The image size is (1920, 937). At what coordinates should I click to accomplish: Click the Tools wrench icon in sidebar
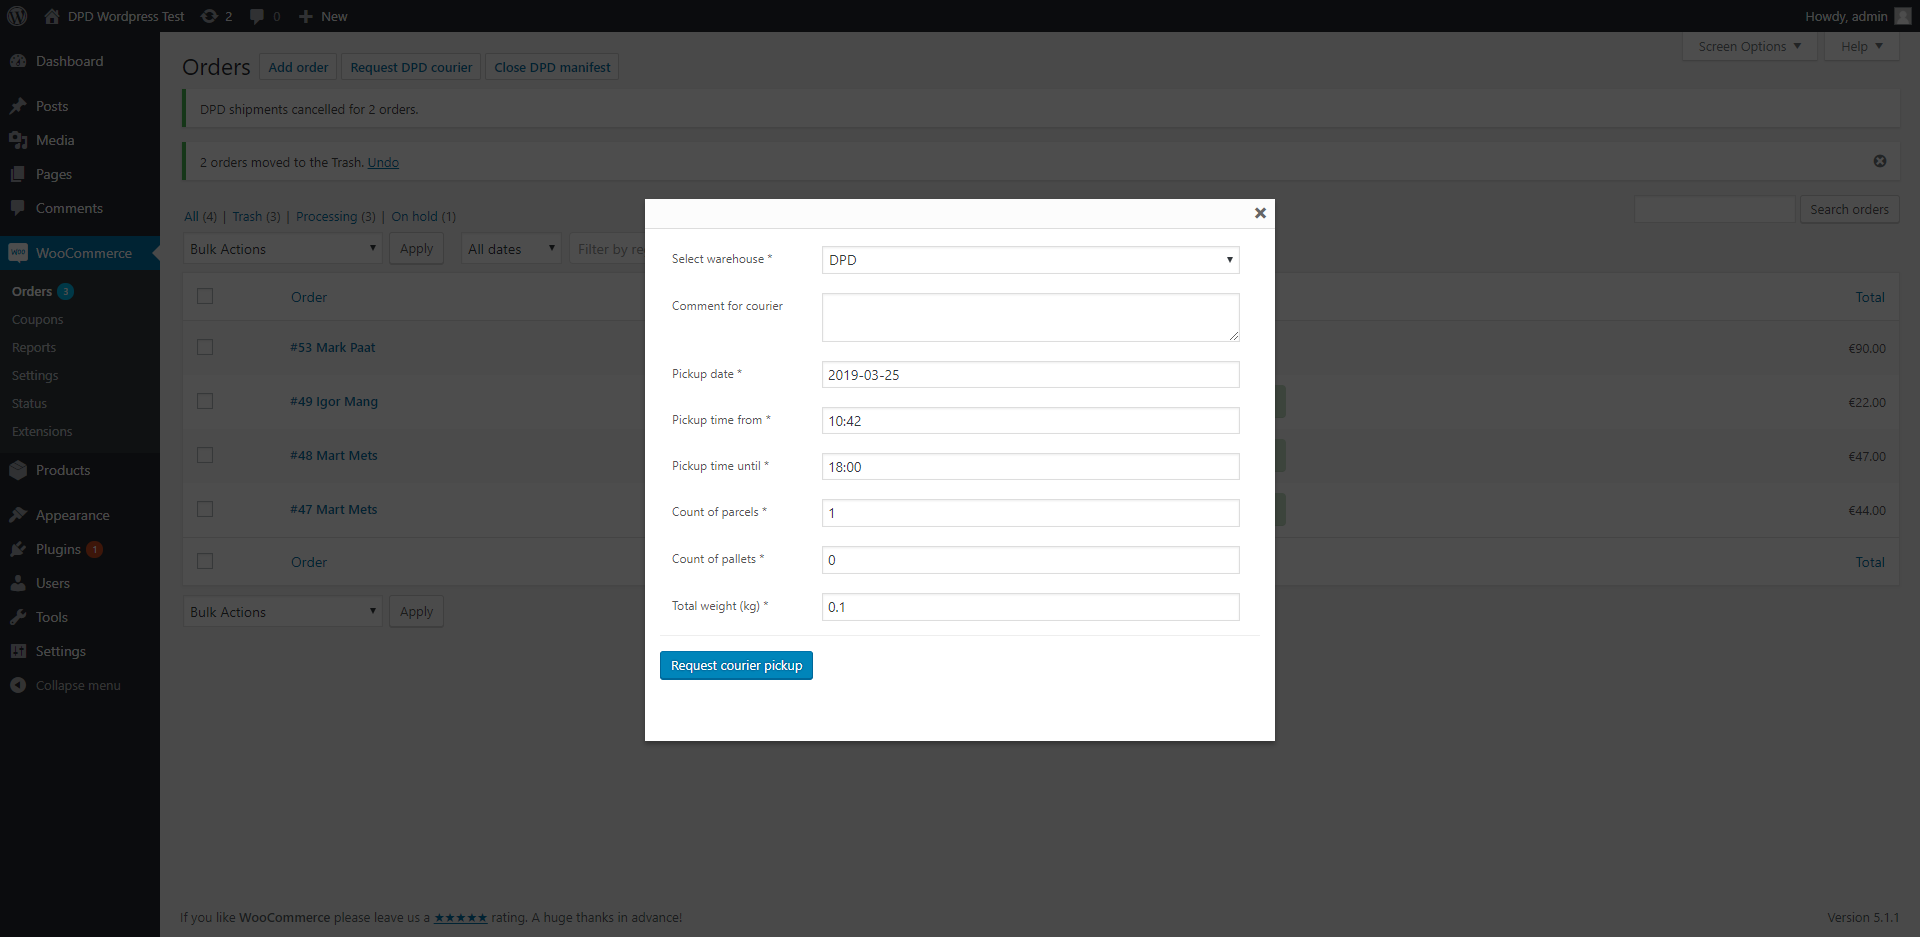click(18, 617)
